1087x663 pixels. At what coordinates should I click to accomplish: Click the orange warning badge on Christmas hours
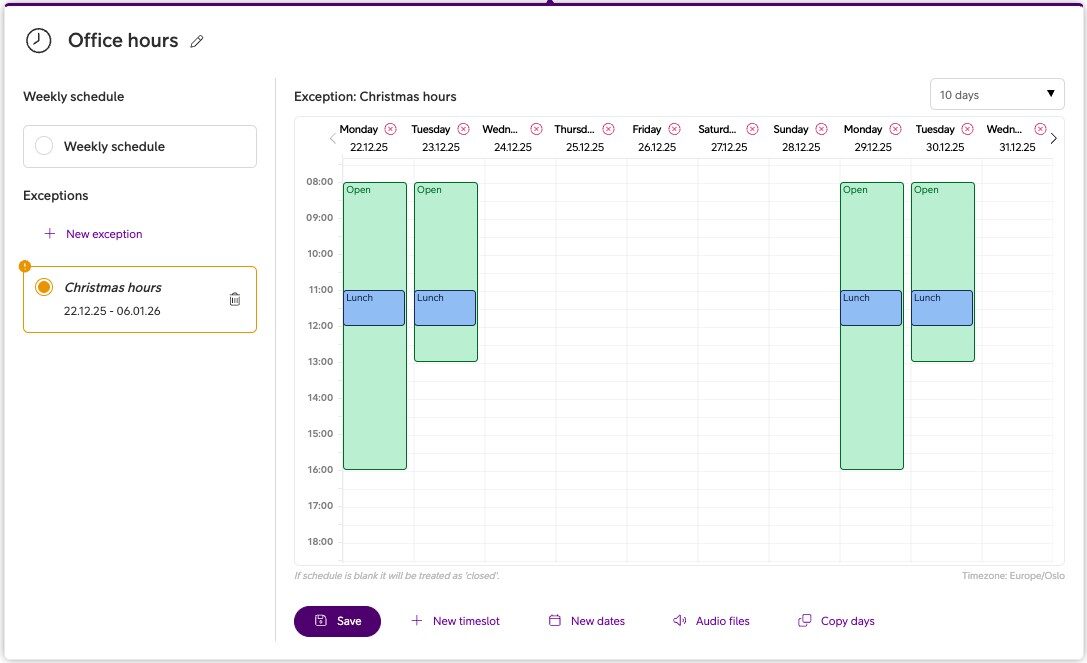pos(25,266)
